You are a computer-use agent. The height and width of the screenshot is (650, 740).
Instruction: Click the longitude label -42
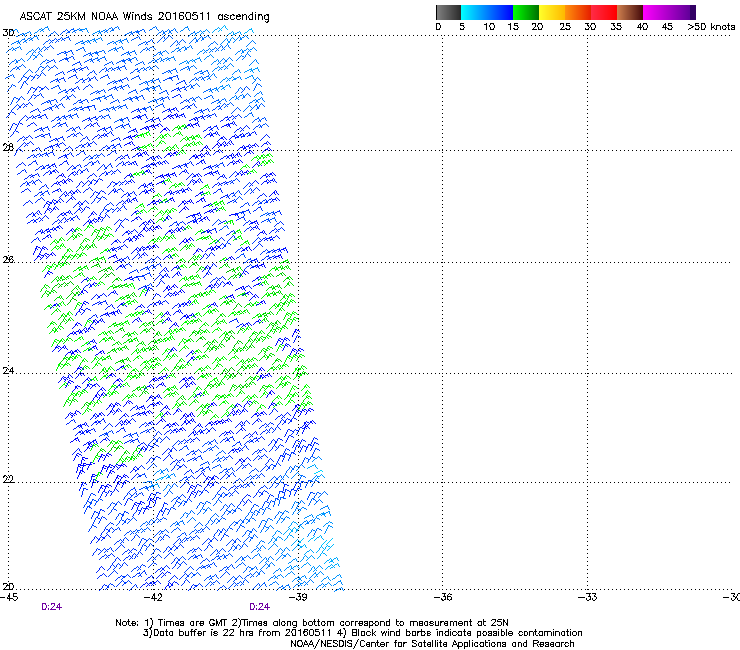click(x=153, y=597)
